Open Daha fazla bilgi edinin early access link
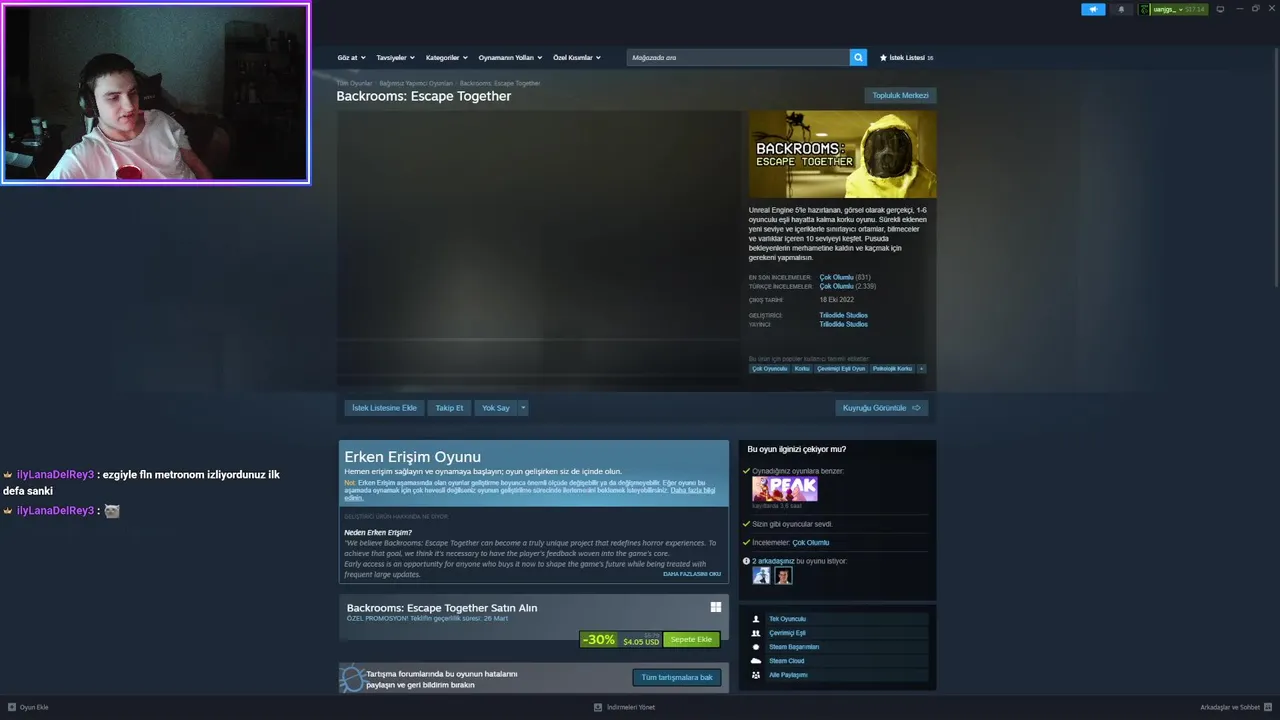Image resolution: width=1280 pixels, height=720 pixels. 693,490
